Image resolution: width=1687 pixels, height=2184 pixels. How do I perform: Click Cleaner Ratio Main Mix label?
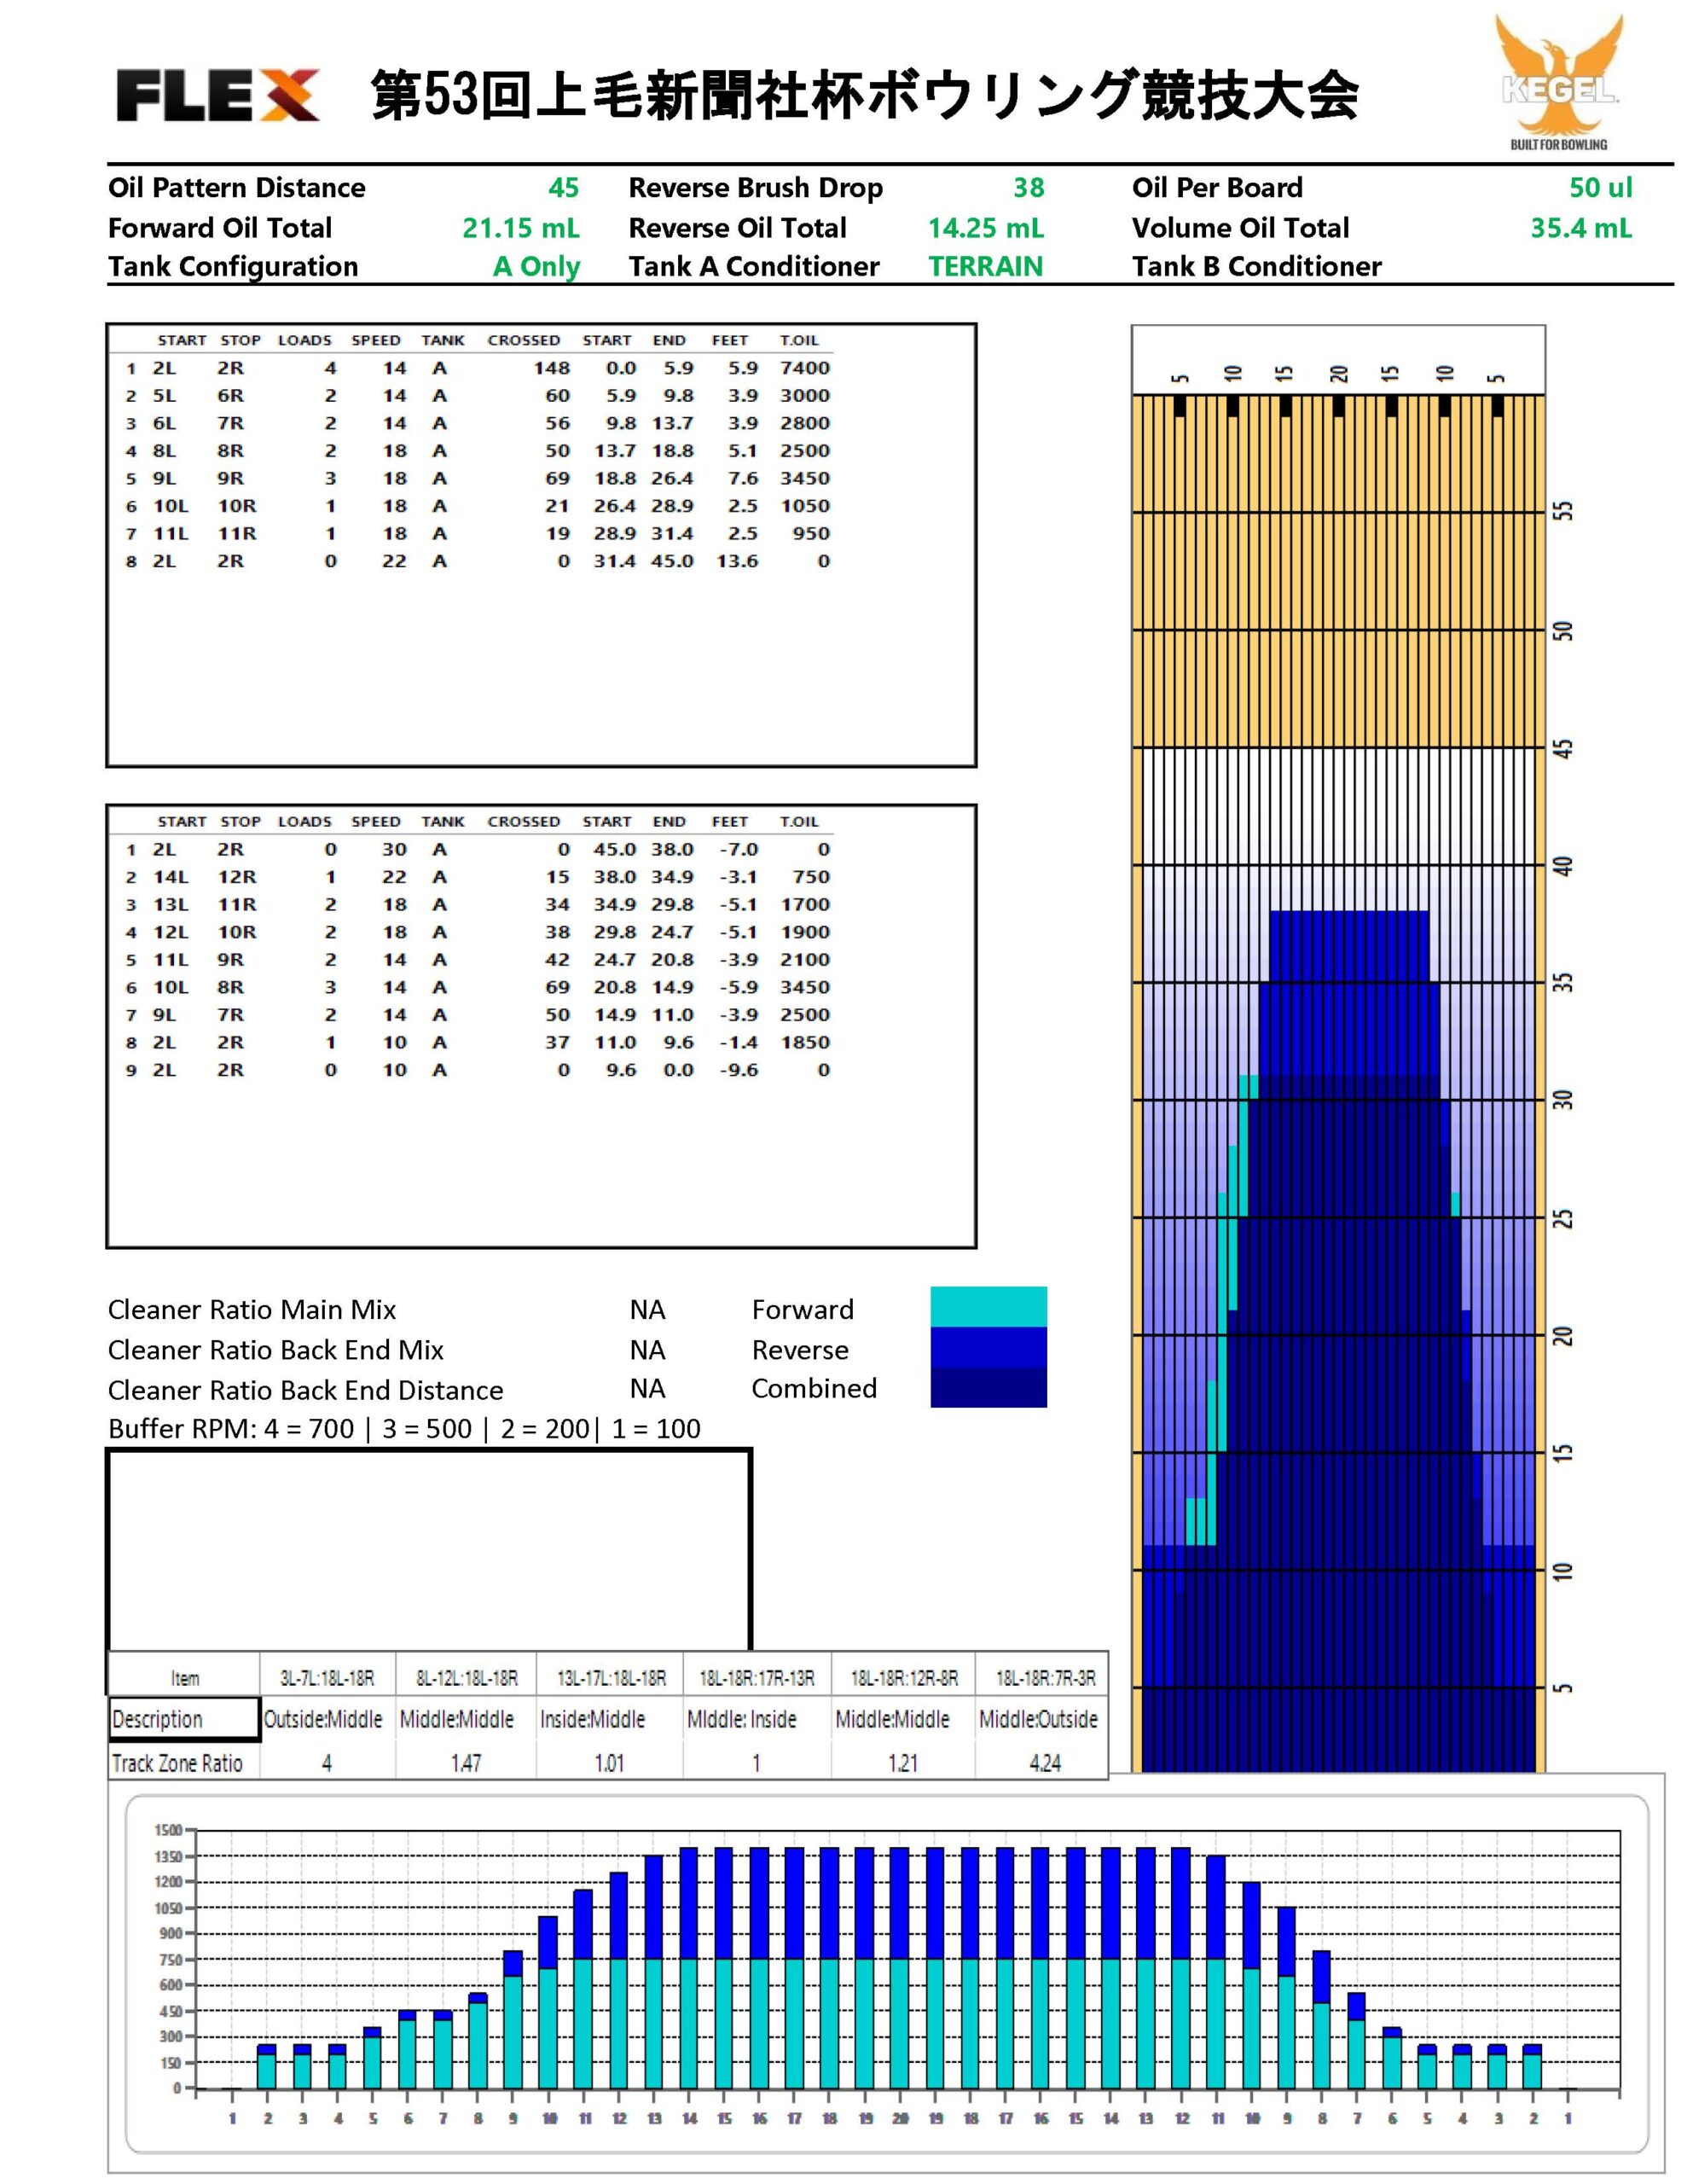[252, 1309]
